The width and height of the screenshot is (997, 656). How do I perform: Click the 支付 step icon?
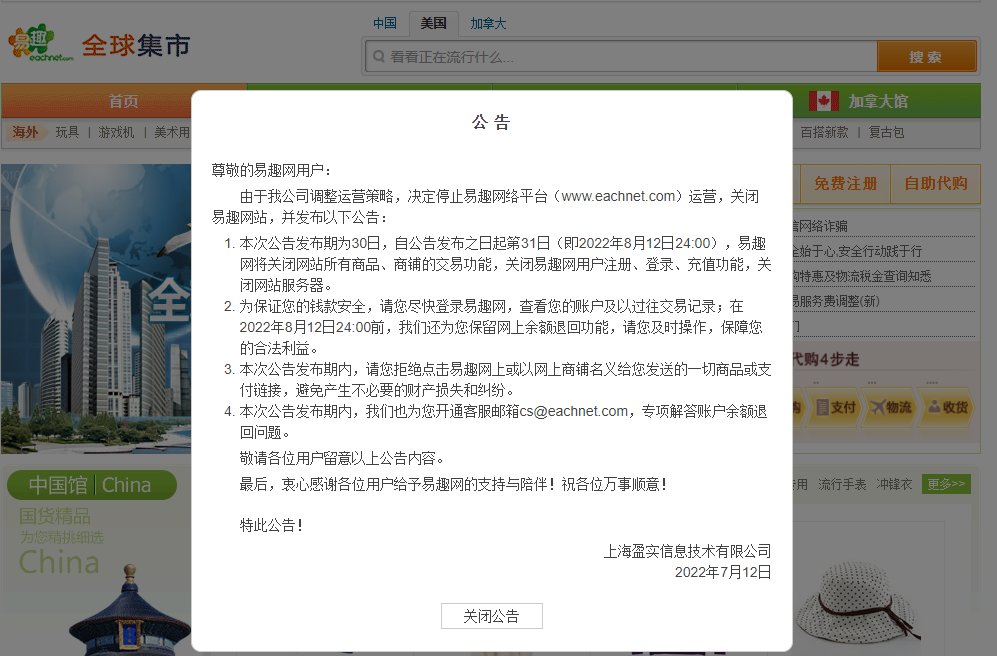tap(835, 407)
